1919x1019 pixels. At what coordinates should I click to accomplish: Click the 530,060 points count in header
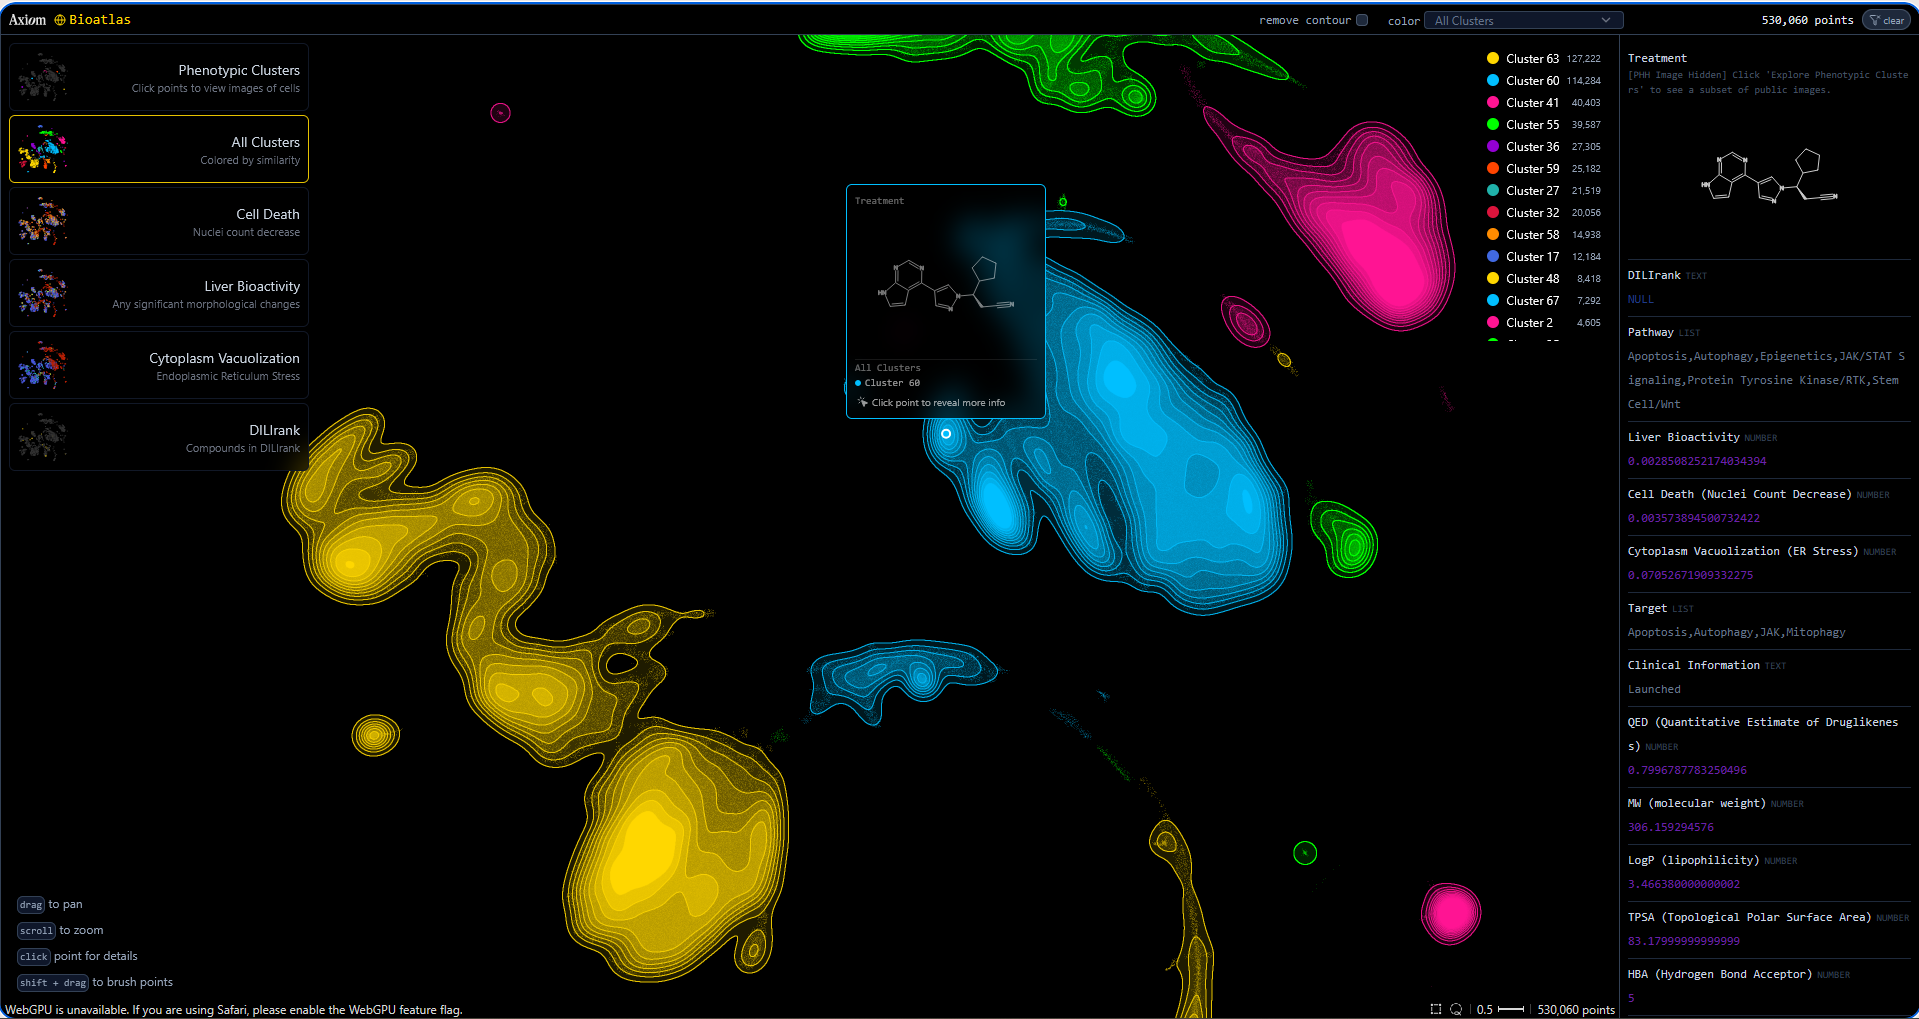pyautogui.click(x=1807, y=20)
